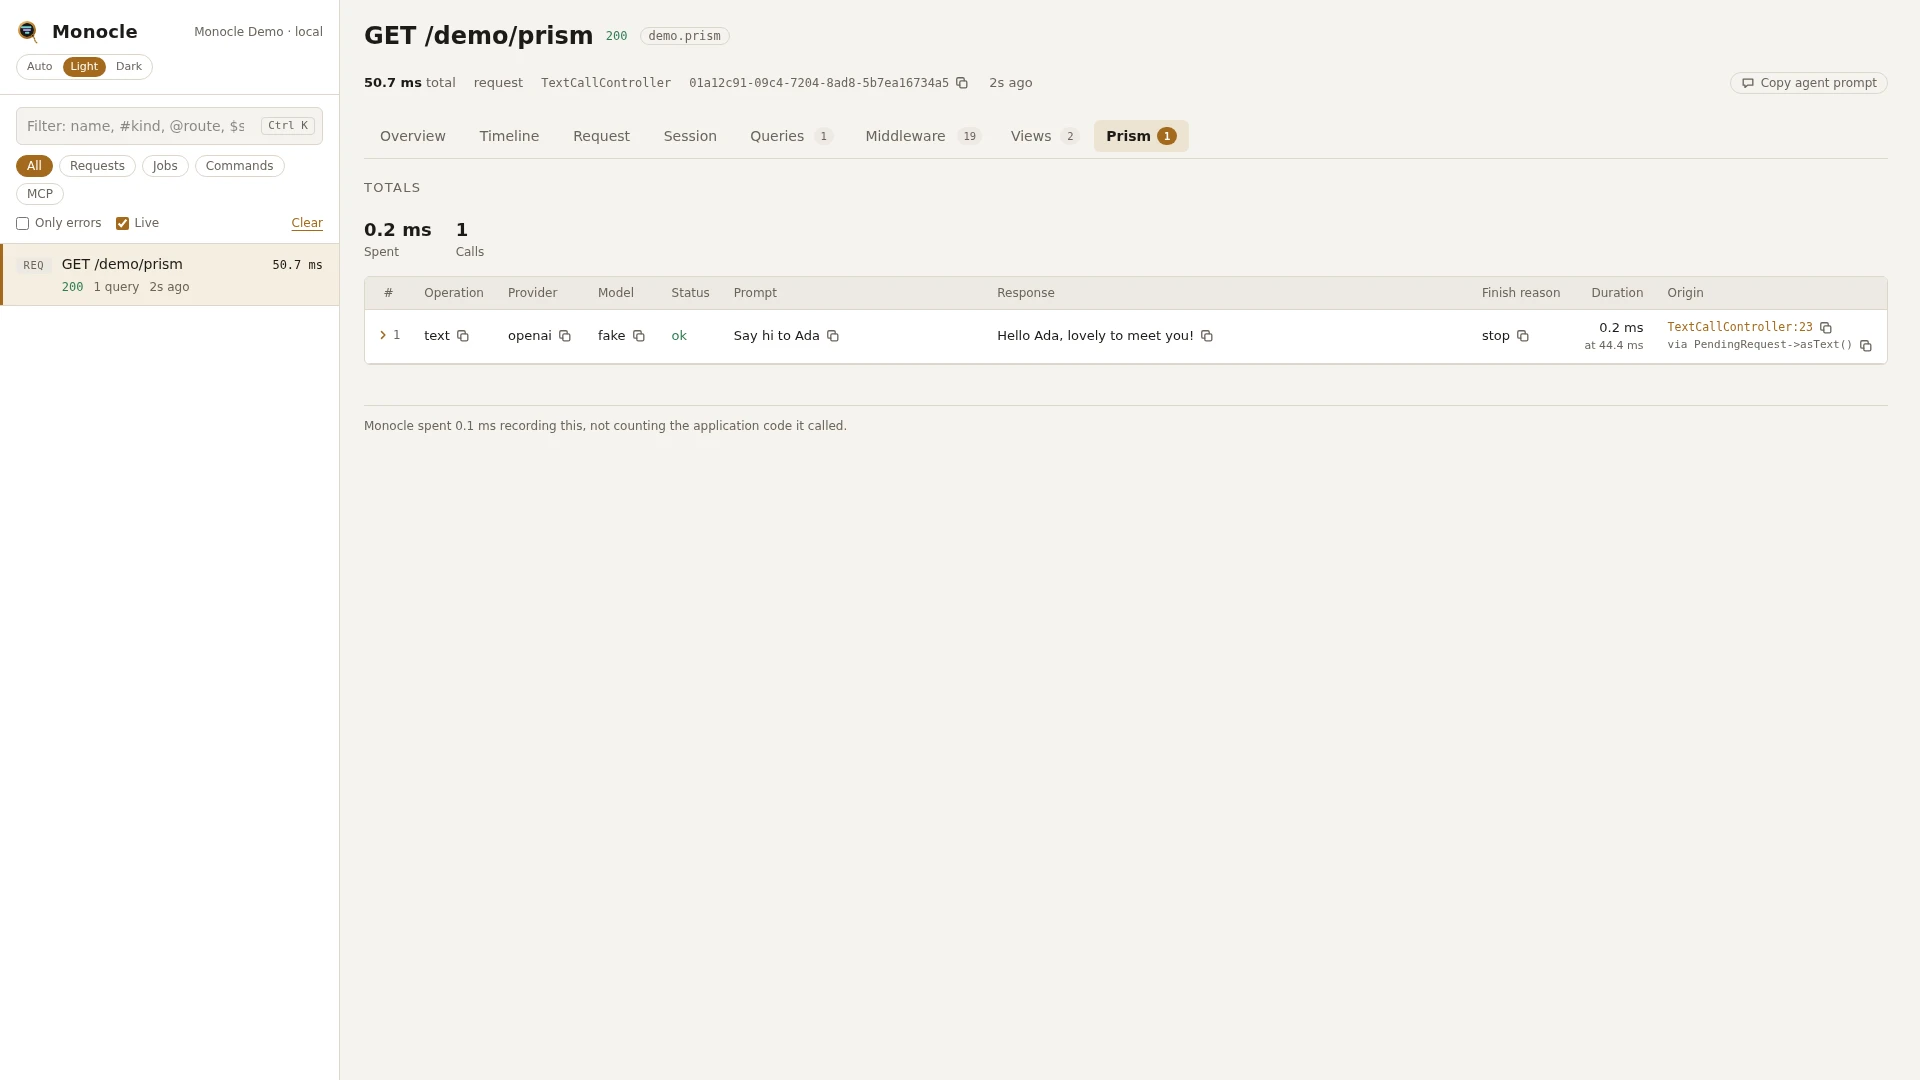Click TextCallController in the header
This screenshot has width=1920, height=1080.
coord(606,83)
